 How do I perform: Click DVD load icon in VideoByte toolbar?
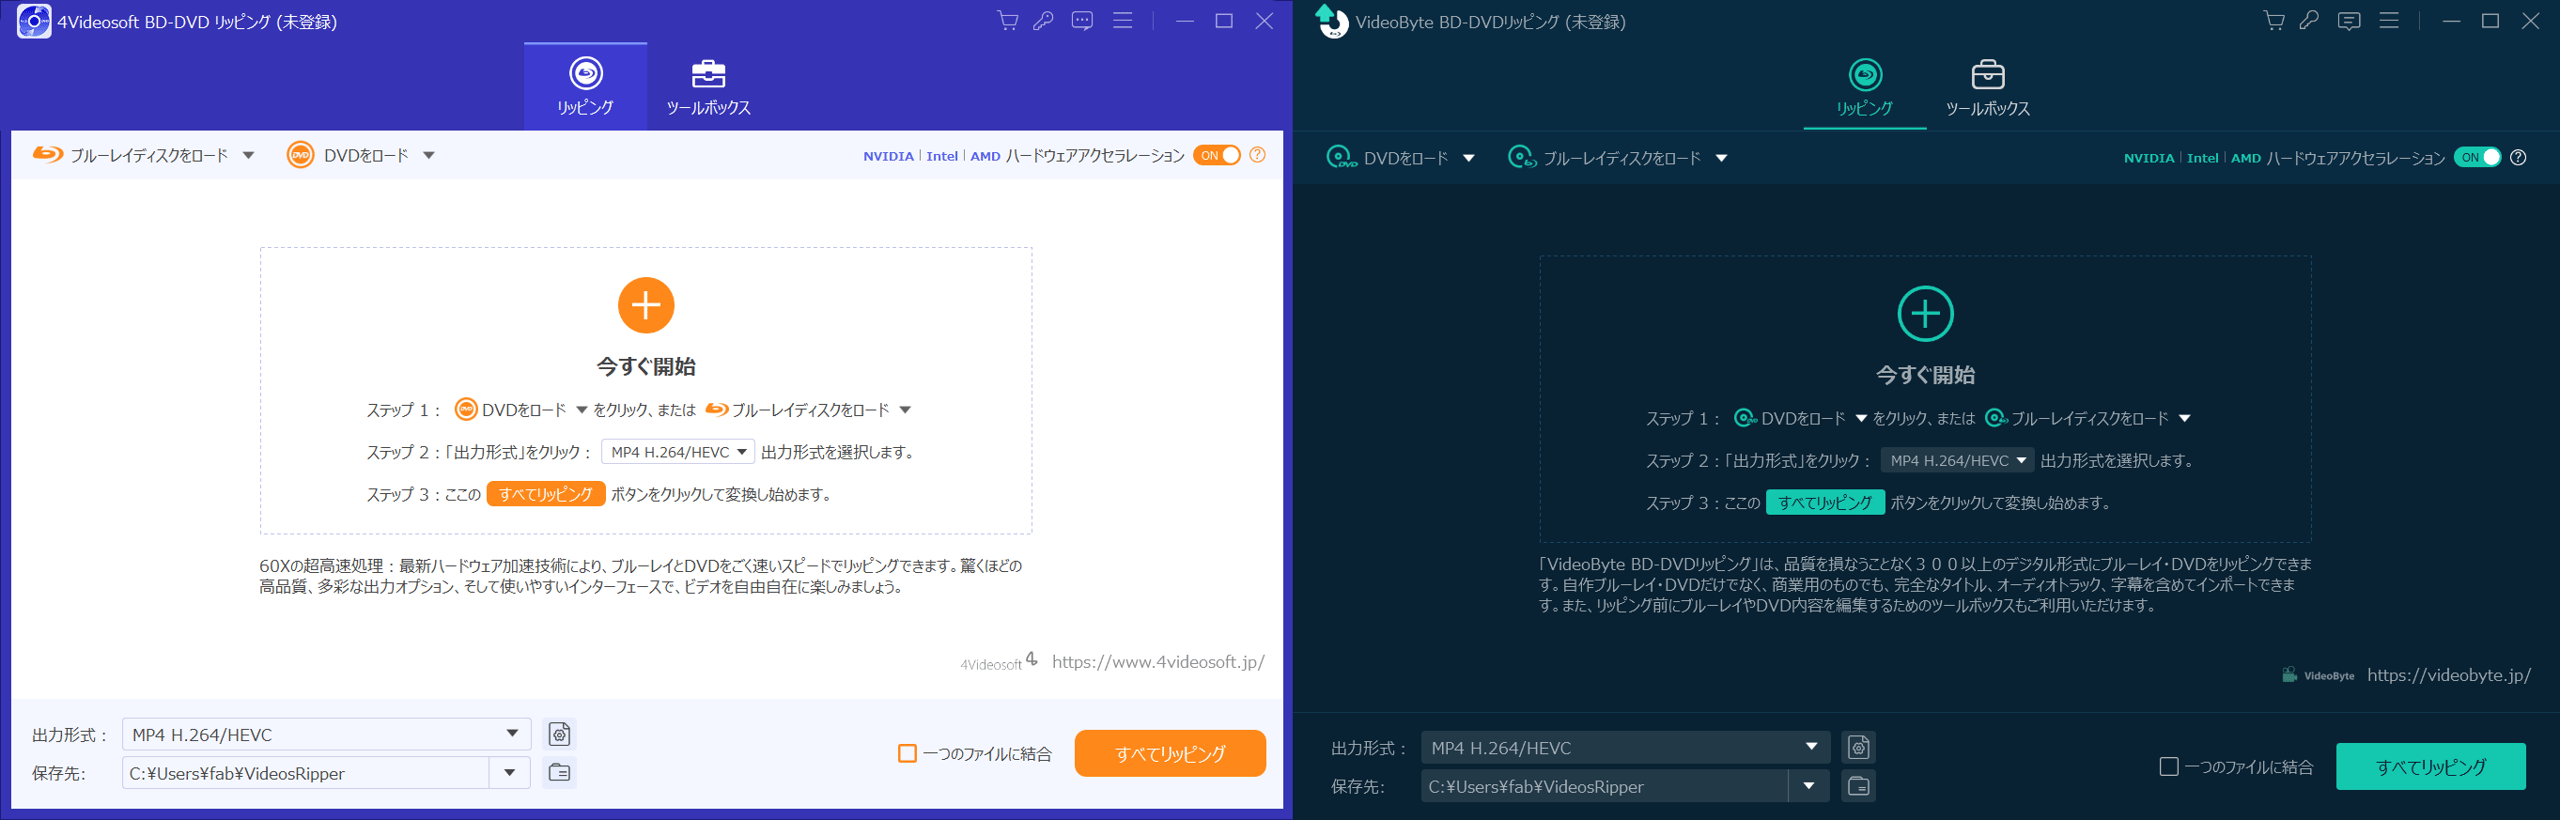[1341, 157]
